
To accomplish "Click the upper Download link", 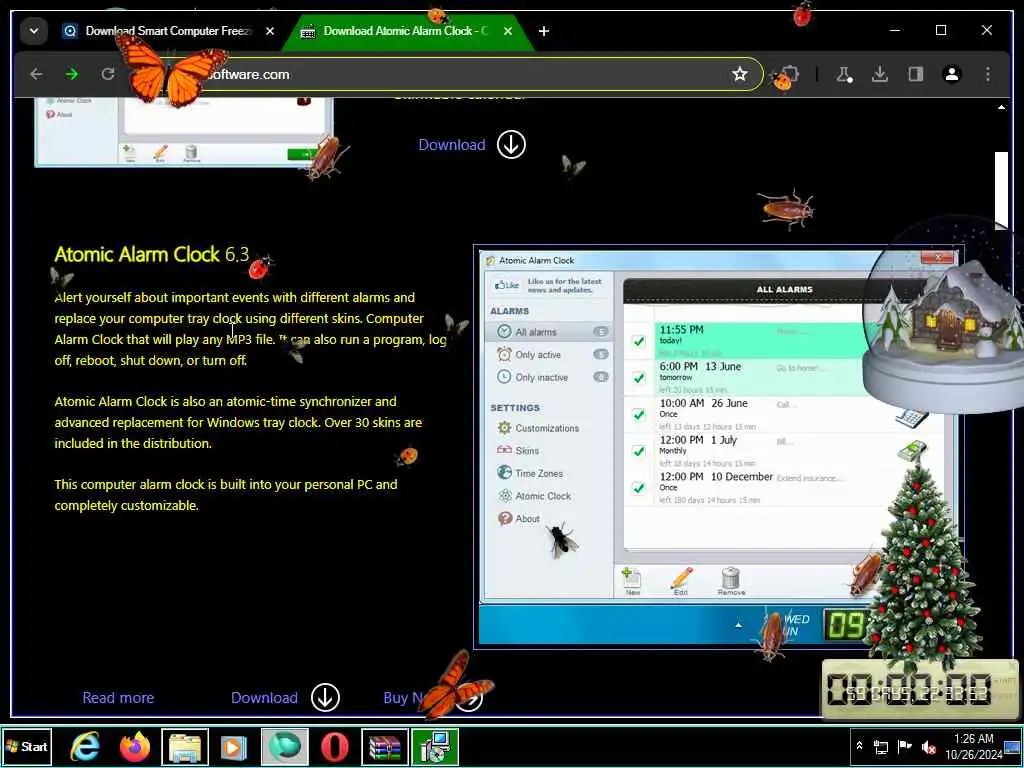I will 452,145.
